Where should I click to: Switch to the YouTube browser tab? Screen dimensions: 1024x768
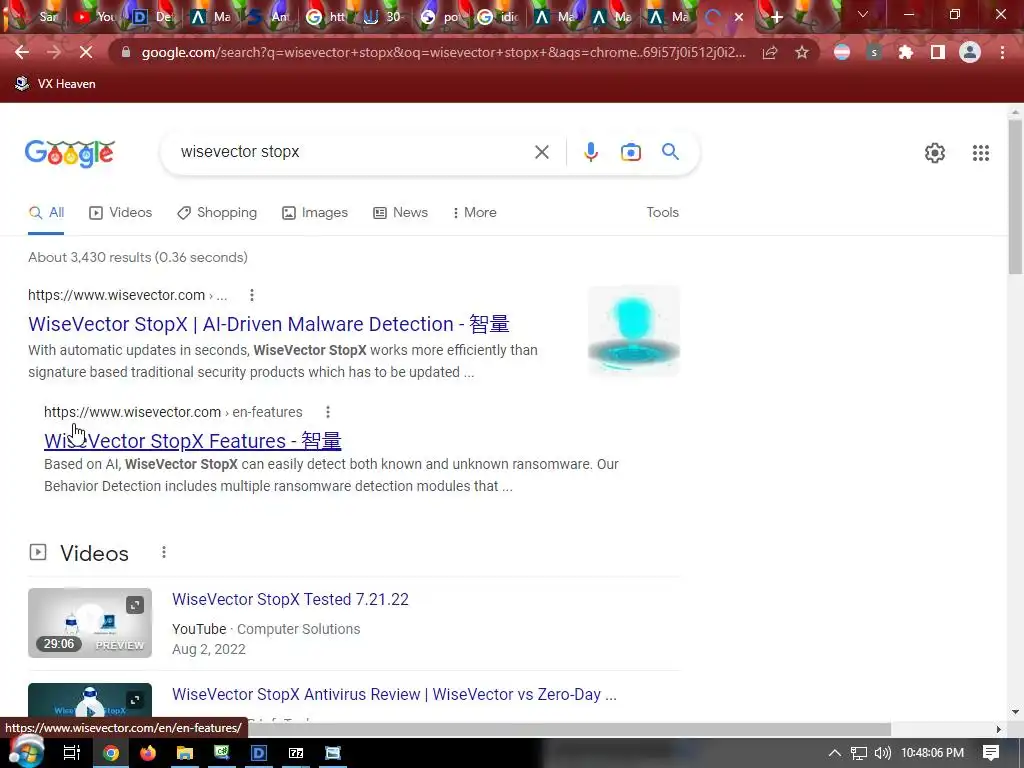[94, 17]
